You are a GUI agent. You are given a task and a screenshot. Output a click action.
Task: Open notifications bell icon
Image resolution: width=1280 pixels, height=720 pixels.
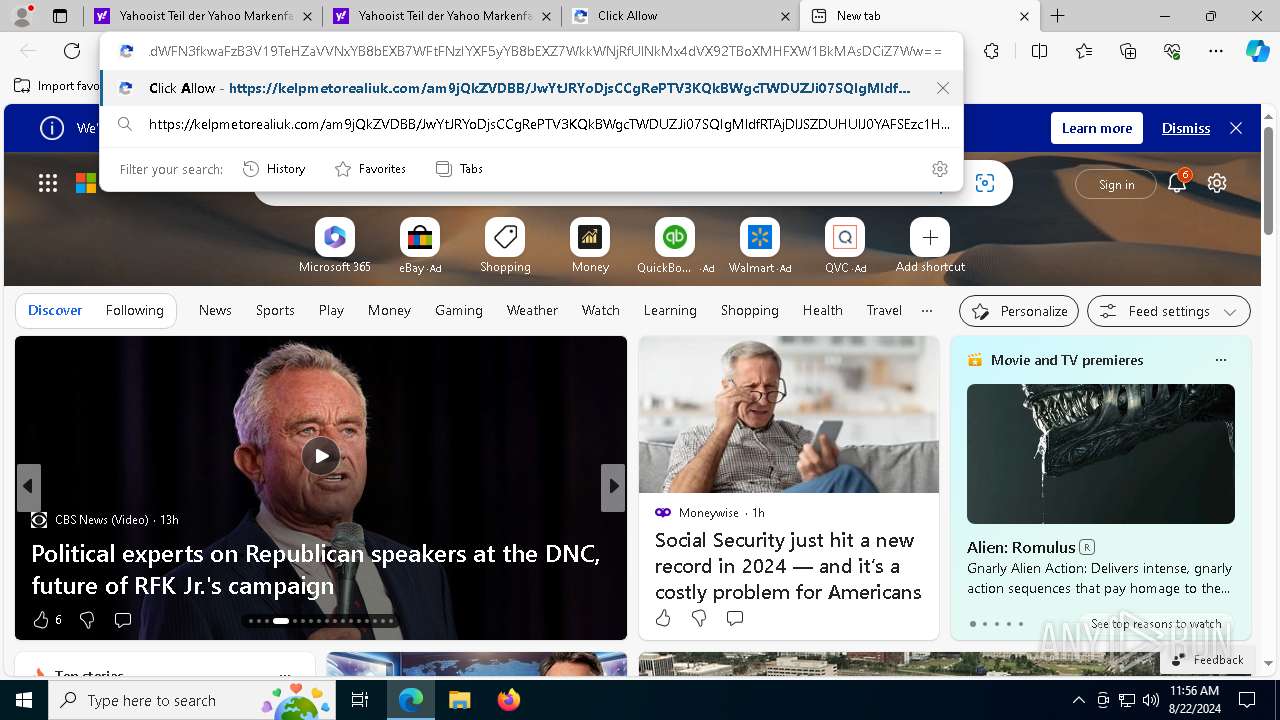[x=1177, y=183]
